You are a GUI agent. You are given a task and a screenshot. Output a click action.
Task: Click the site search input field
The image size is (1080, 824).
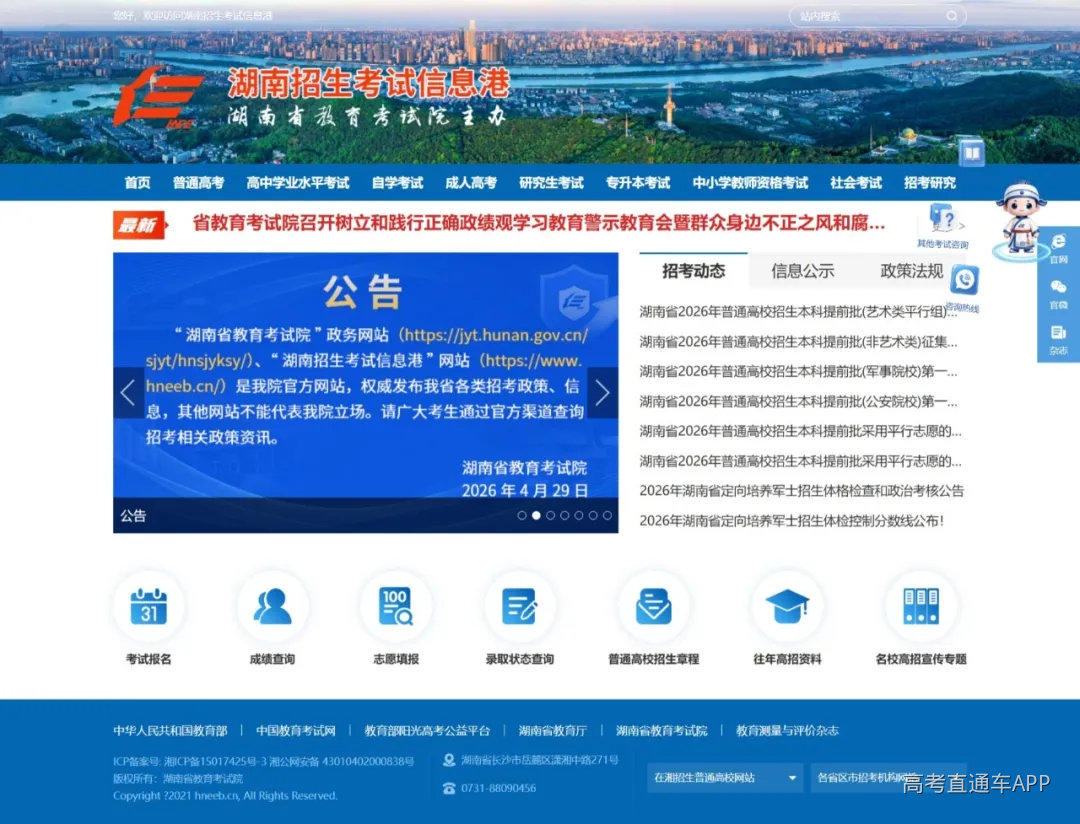tap(878, 16)
